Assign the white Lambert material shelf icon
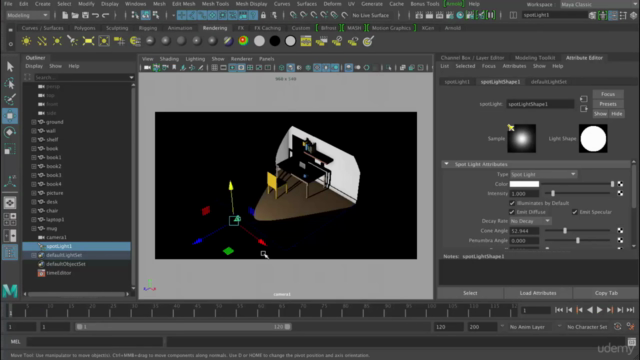This screenshot has width=640, height=360. 259,41
